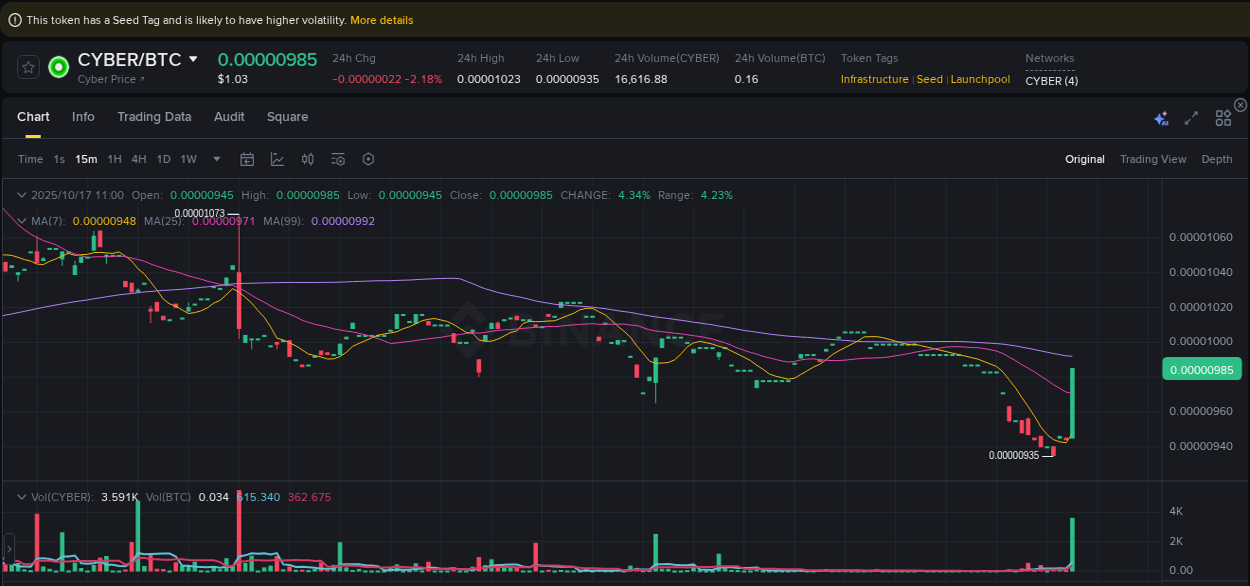This screenshot has width=1250, height=586.
Task: Toggle the favorite star for CYBER/BTC
Action: click(28, 67)
